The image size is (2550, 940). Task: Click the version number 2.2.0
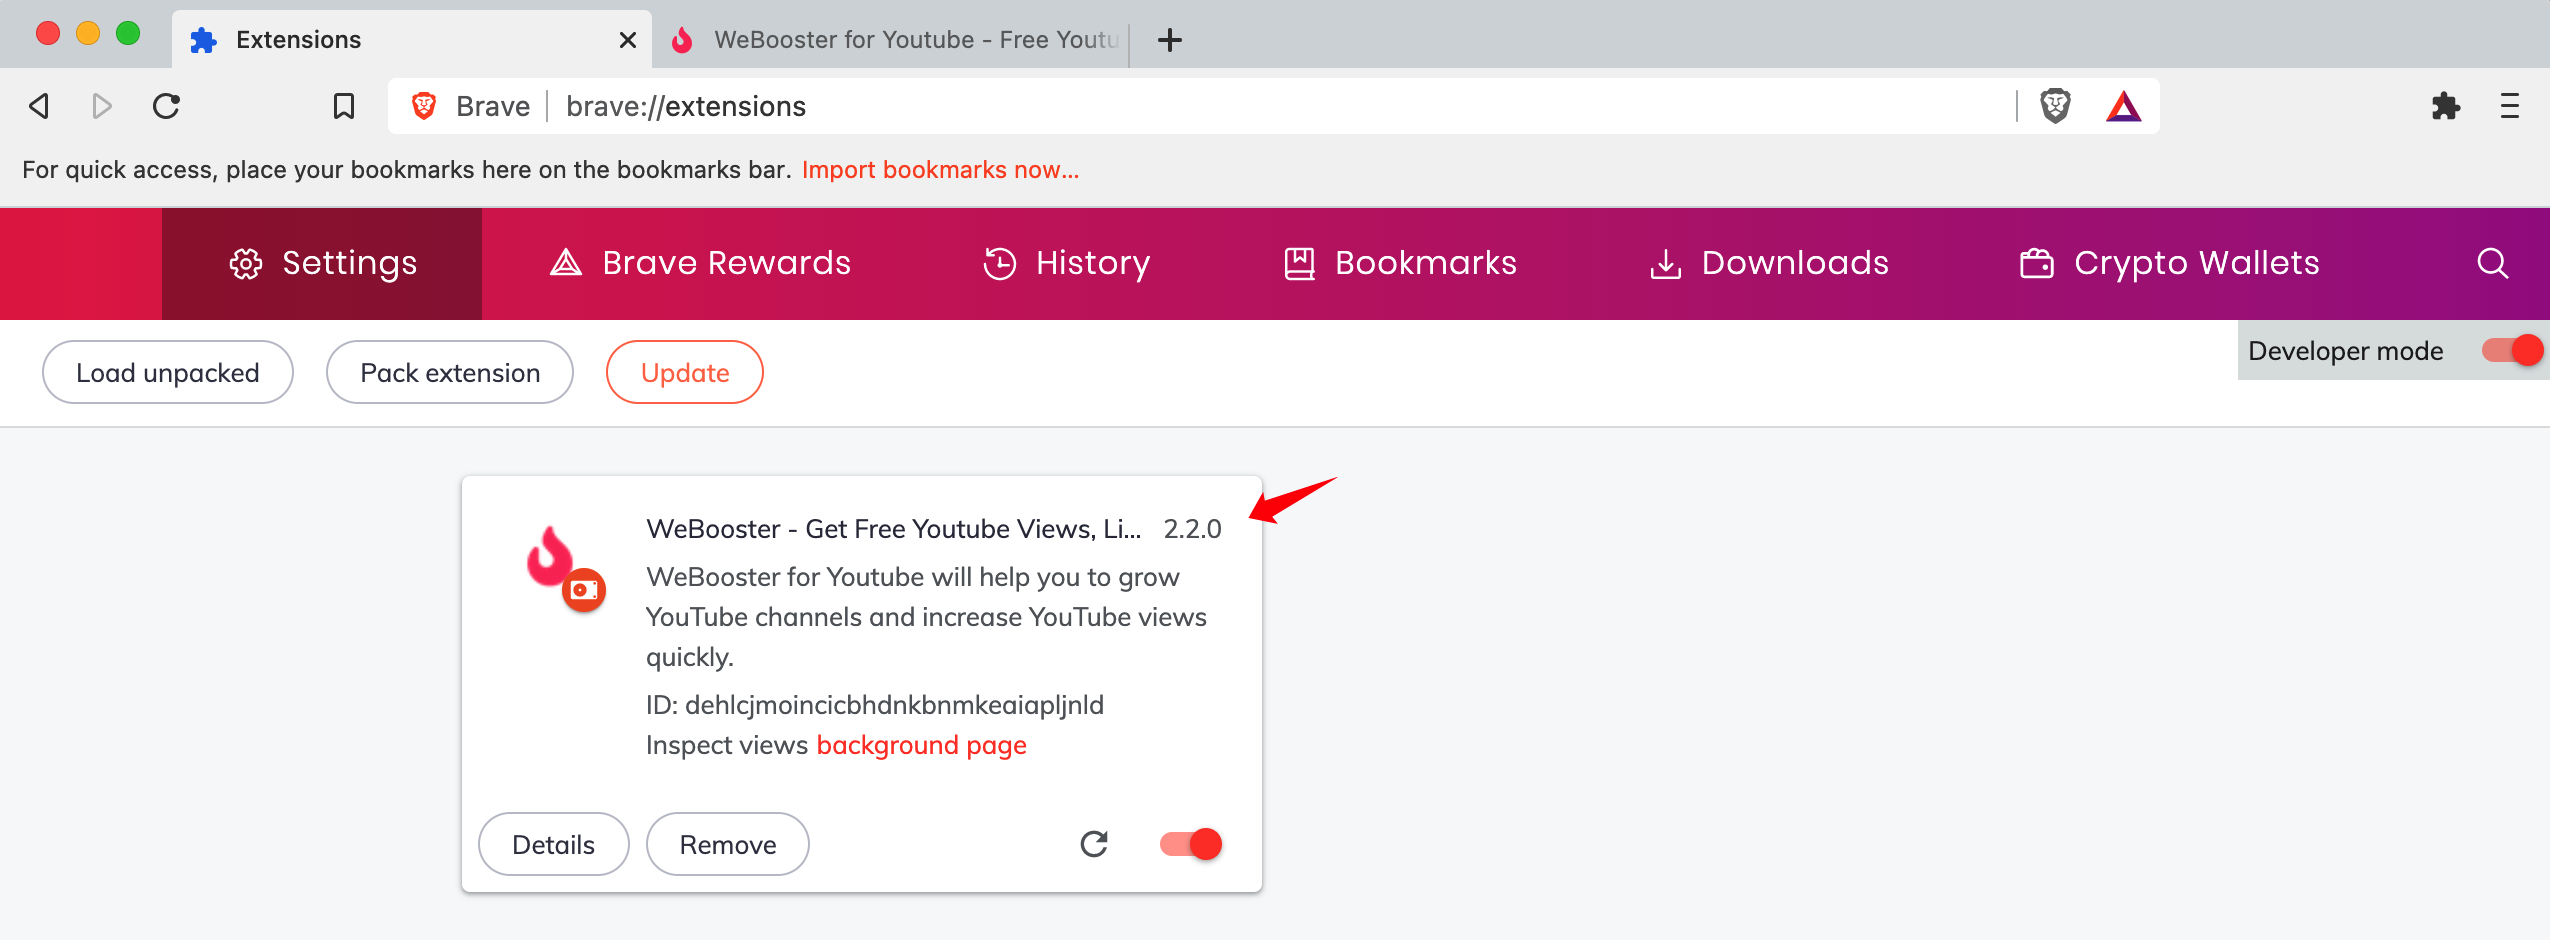tap(1192, 529)
